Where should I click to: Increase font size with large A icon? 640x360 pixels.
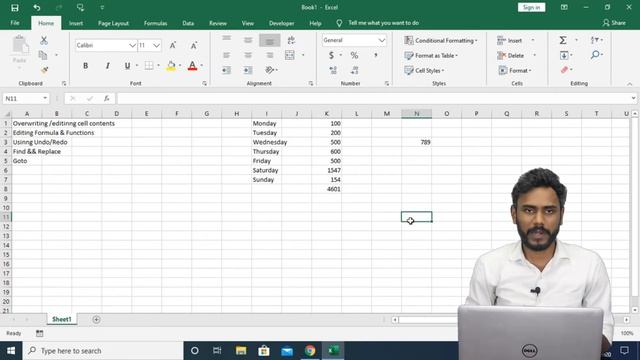173,45
